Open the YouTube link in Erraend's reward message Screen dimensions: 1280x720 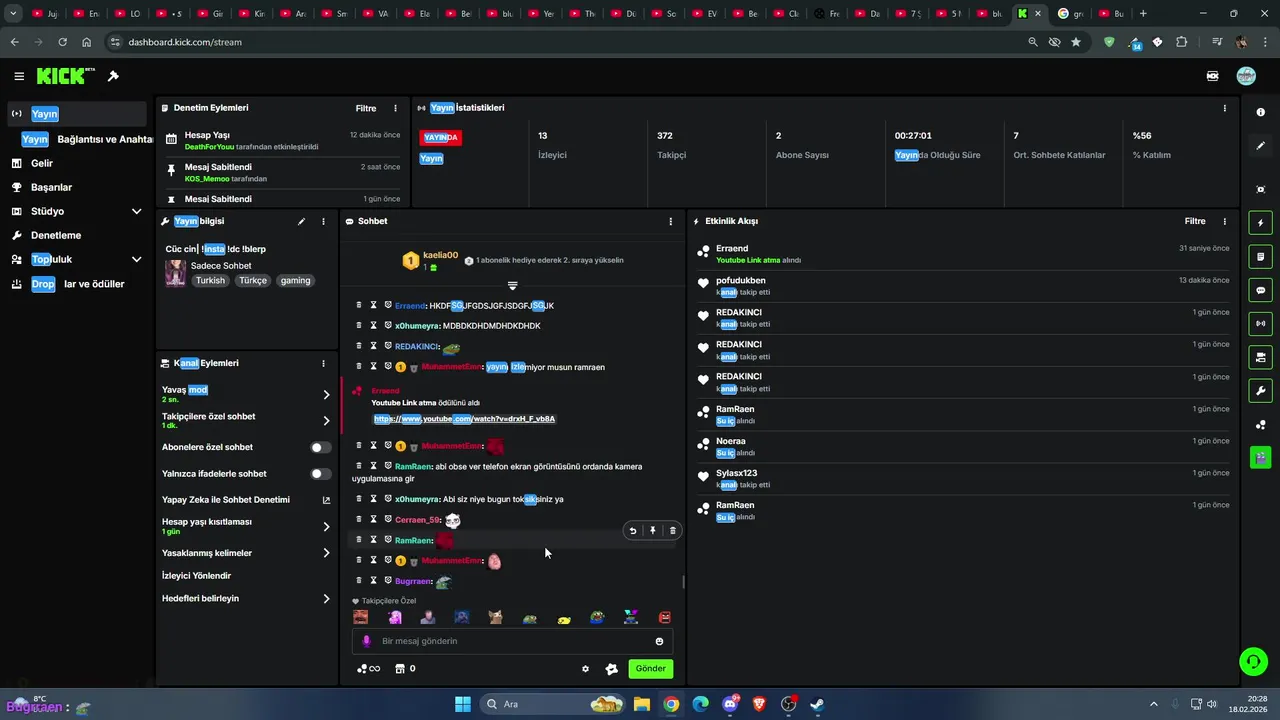click(x=464, y=419)
